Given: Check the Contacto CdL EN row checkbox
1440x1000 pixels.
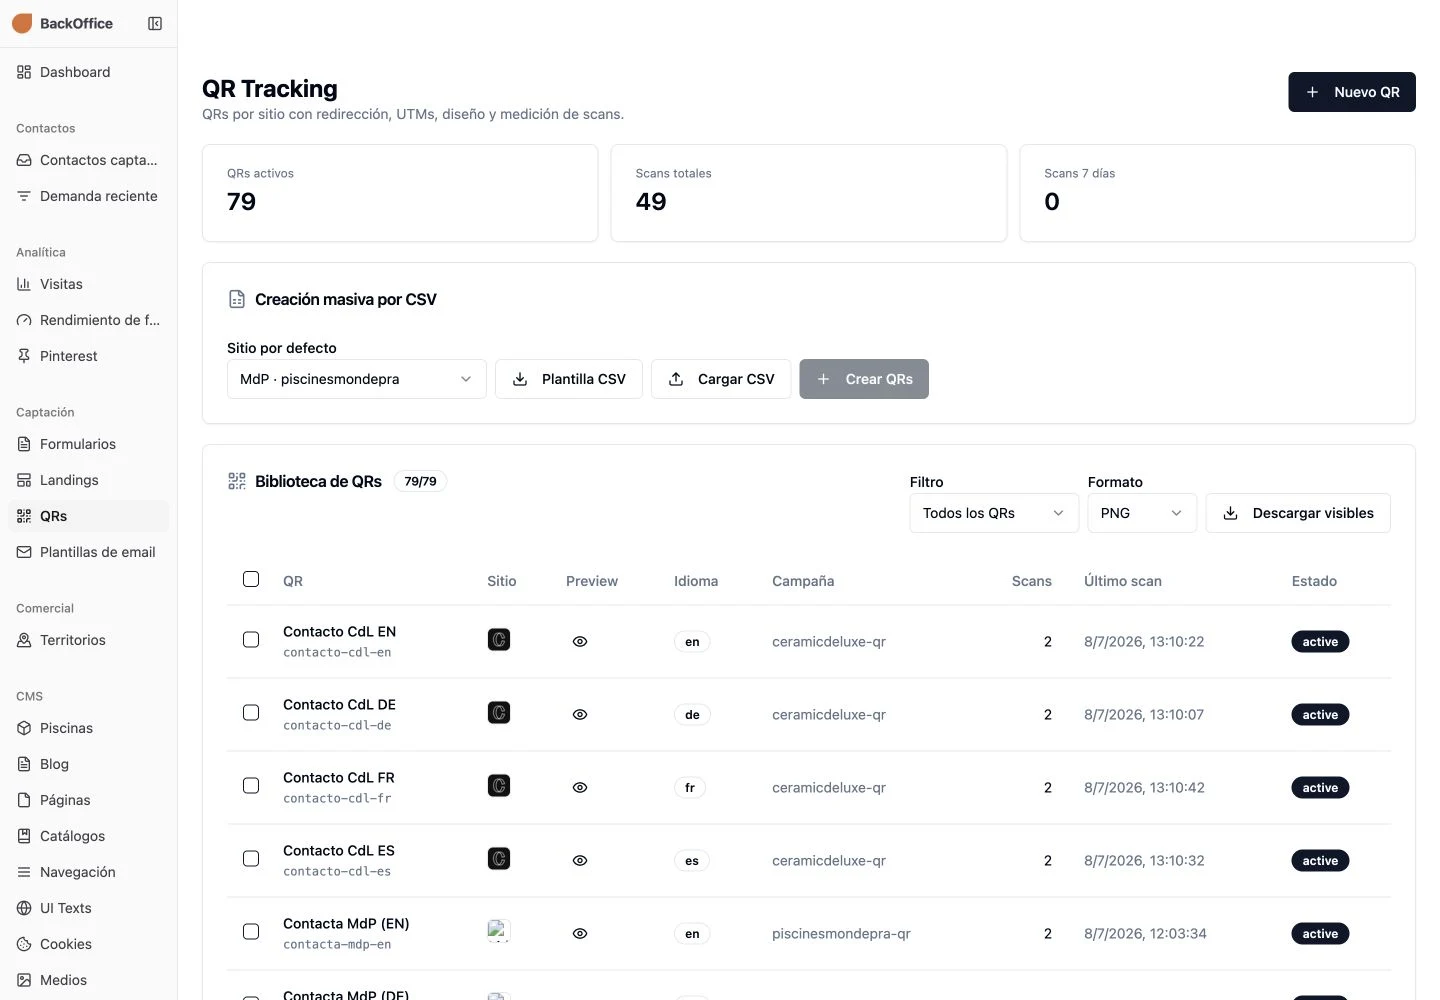Looking at the screenshot, I should (251, 640).
